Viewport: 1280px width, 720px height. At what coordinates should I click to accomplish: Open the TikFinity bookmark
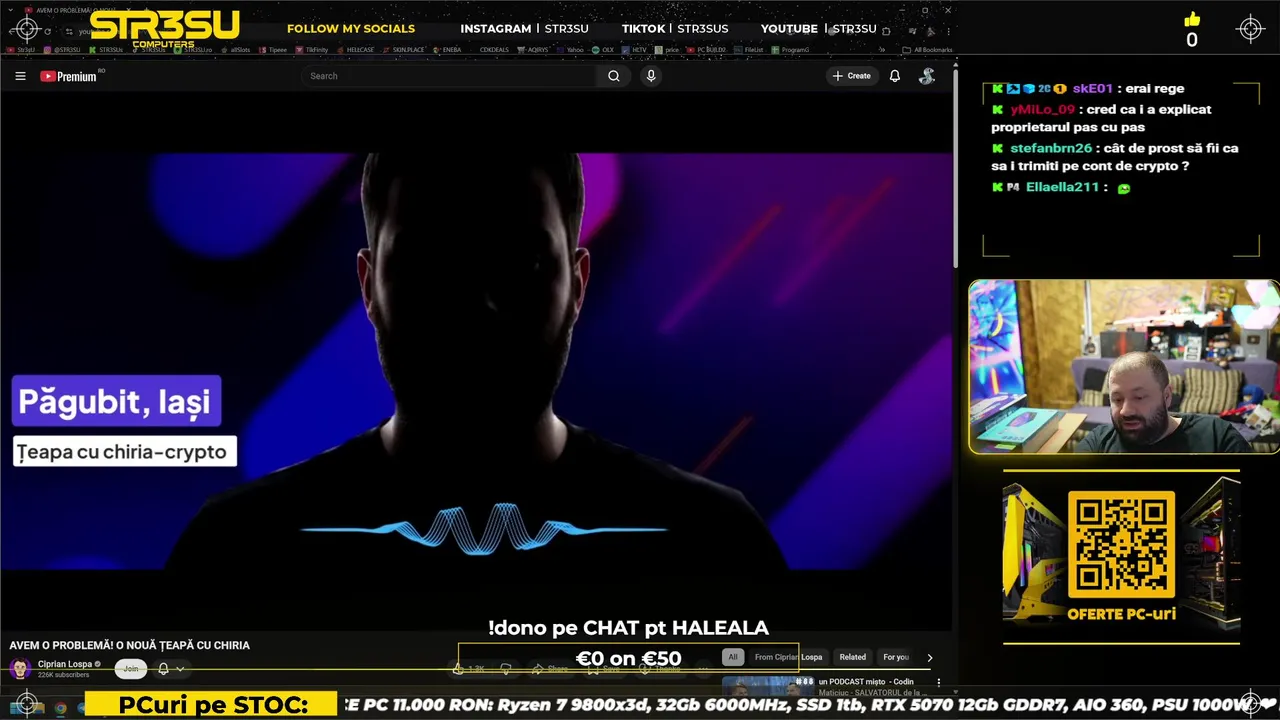pyautogui.click(x=312, y=49)
